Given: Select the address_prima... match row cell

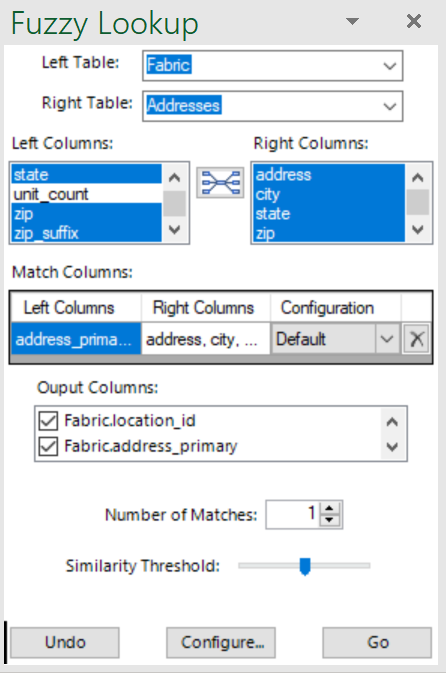Looking at the screenshot, I should pos(76,339).
